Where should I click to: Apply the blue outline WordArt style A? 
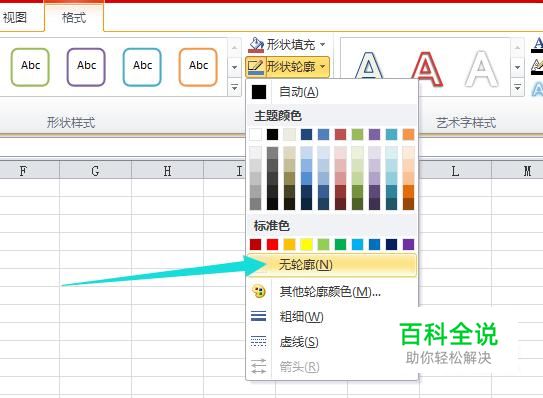point(369,64)
